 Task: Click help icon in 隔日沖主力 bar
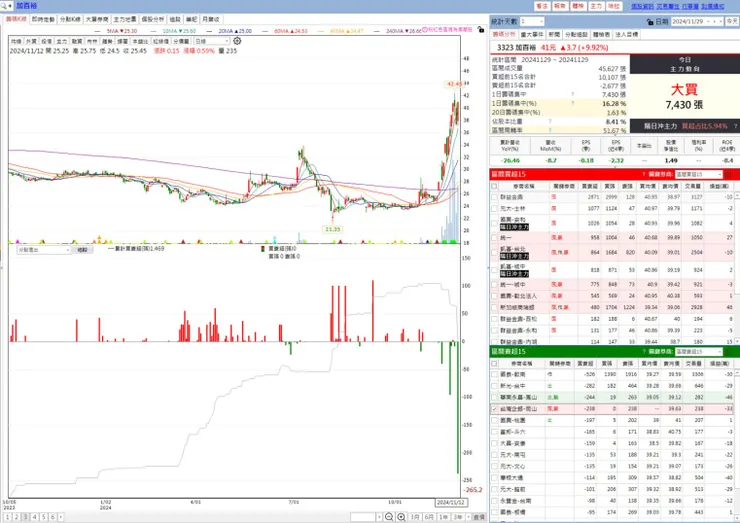click(735, 126)
